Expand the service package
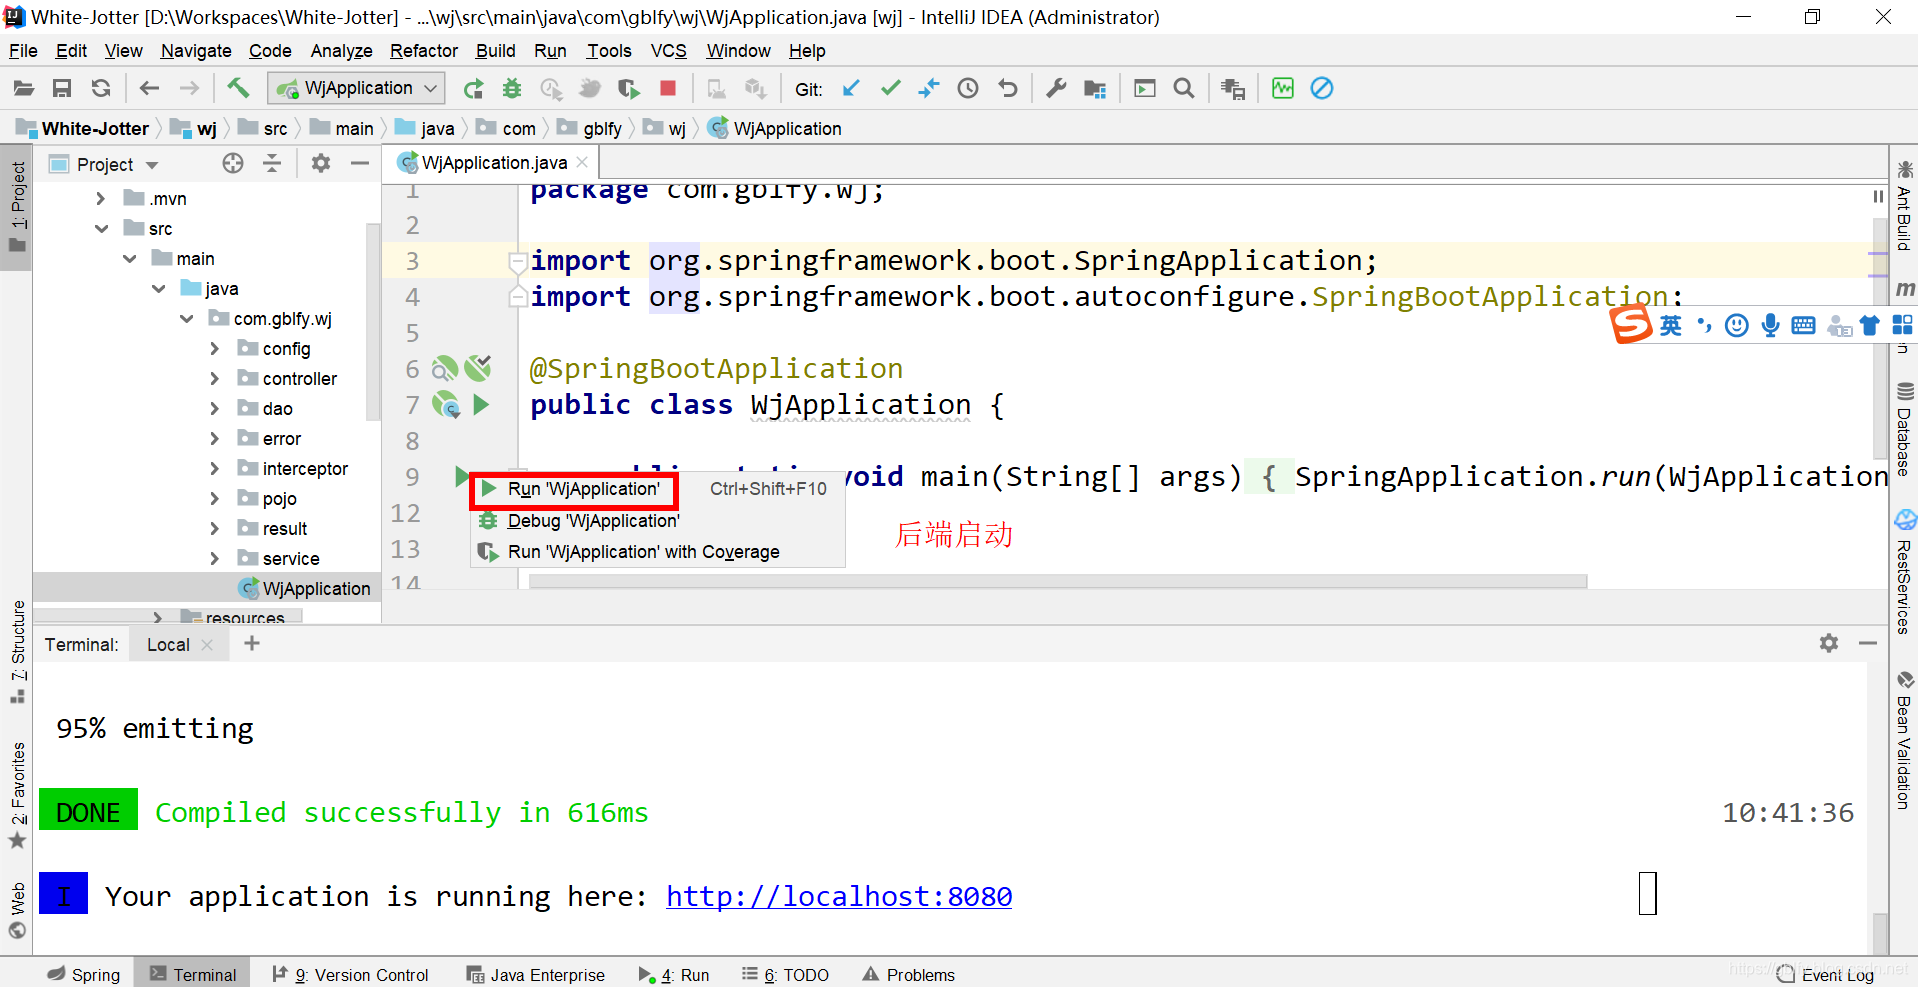This screenshot has width=1918, height=987. (214, 559)
